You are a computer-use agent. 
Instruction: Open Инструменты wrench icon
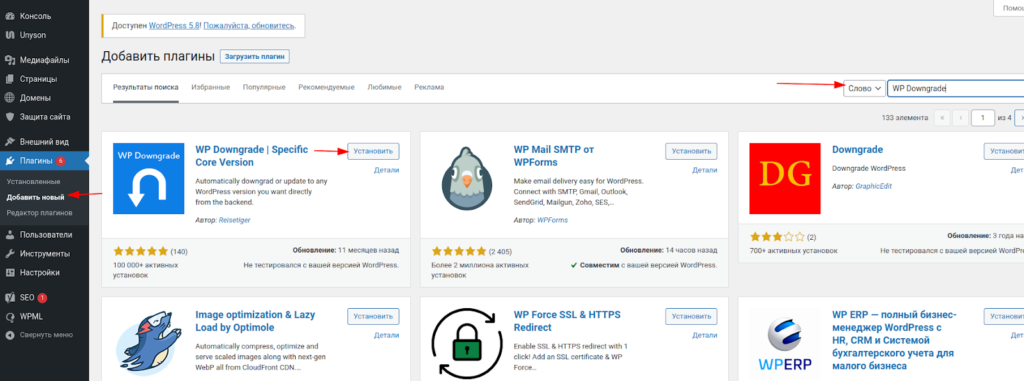(10, 254)
